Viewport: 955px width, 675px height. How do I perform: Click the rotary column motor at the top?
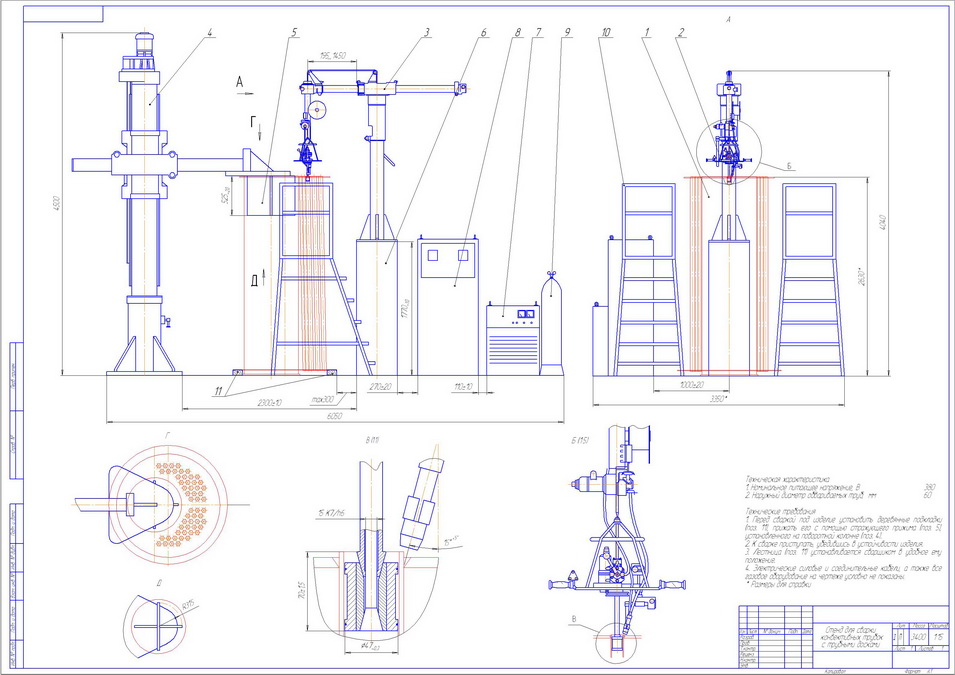pyautogui.click(x=143, y=45)
